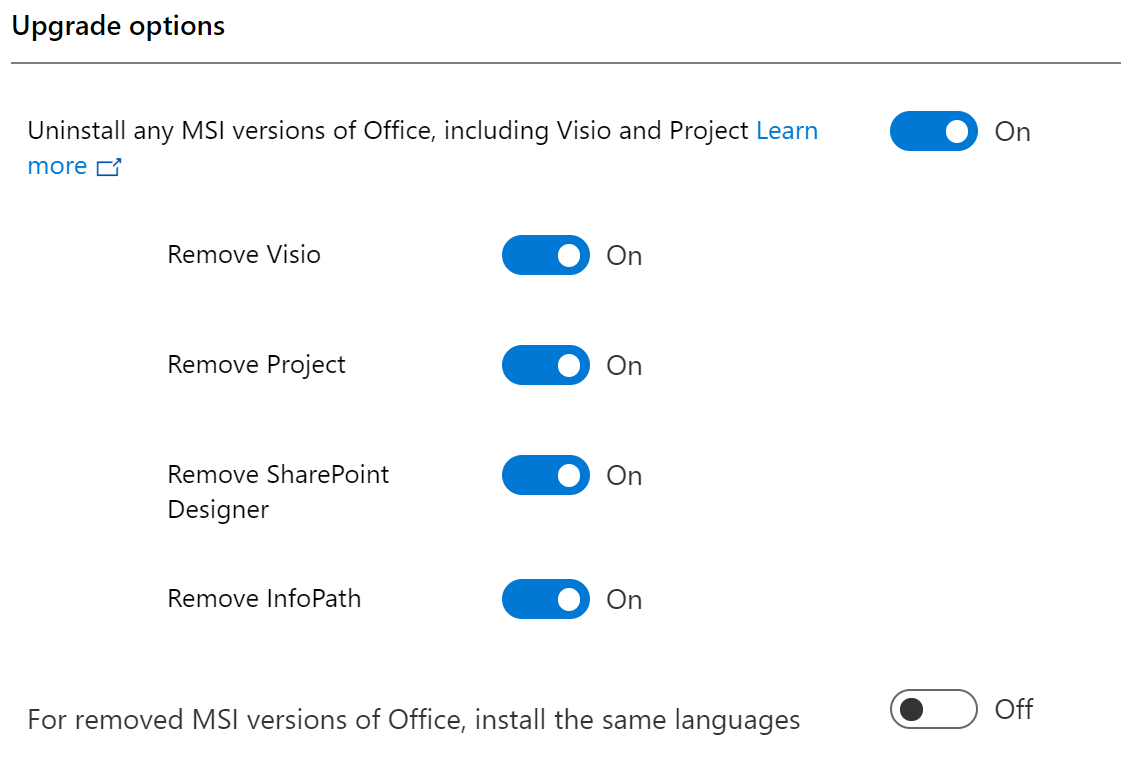Click On text beside Uninstall MSI toggle
This screenshot has width=1121, height=763.
click(1012, 132)
